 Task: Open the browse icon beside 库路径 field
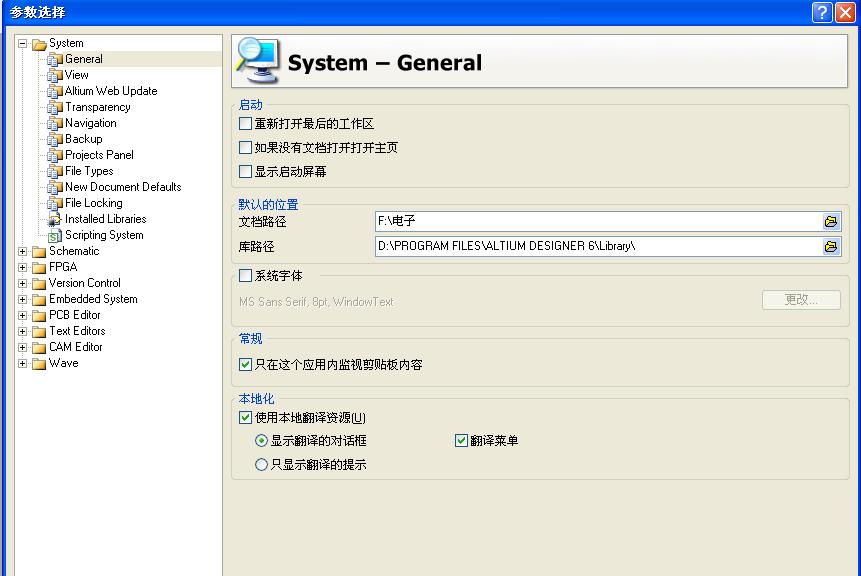tap(831, 246)
